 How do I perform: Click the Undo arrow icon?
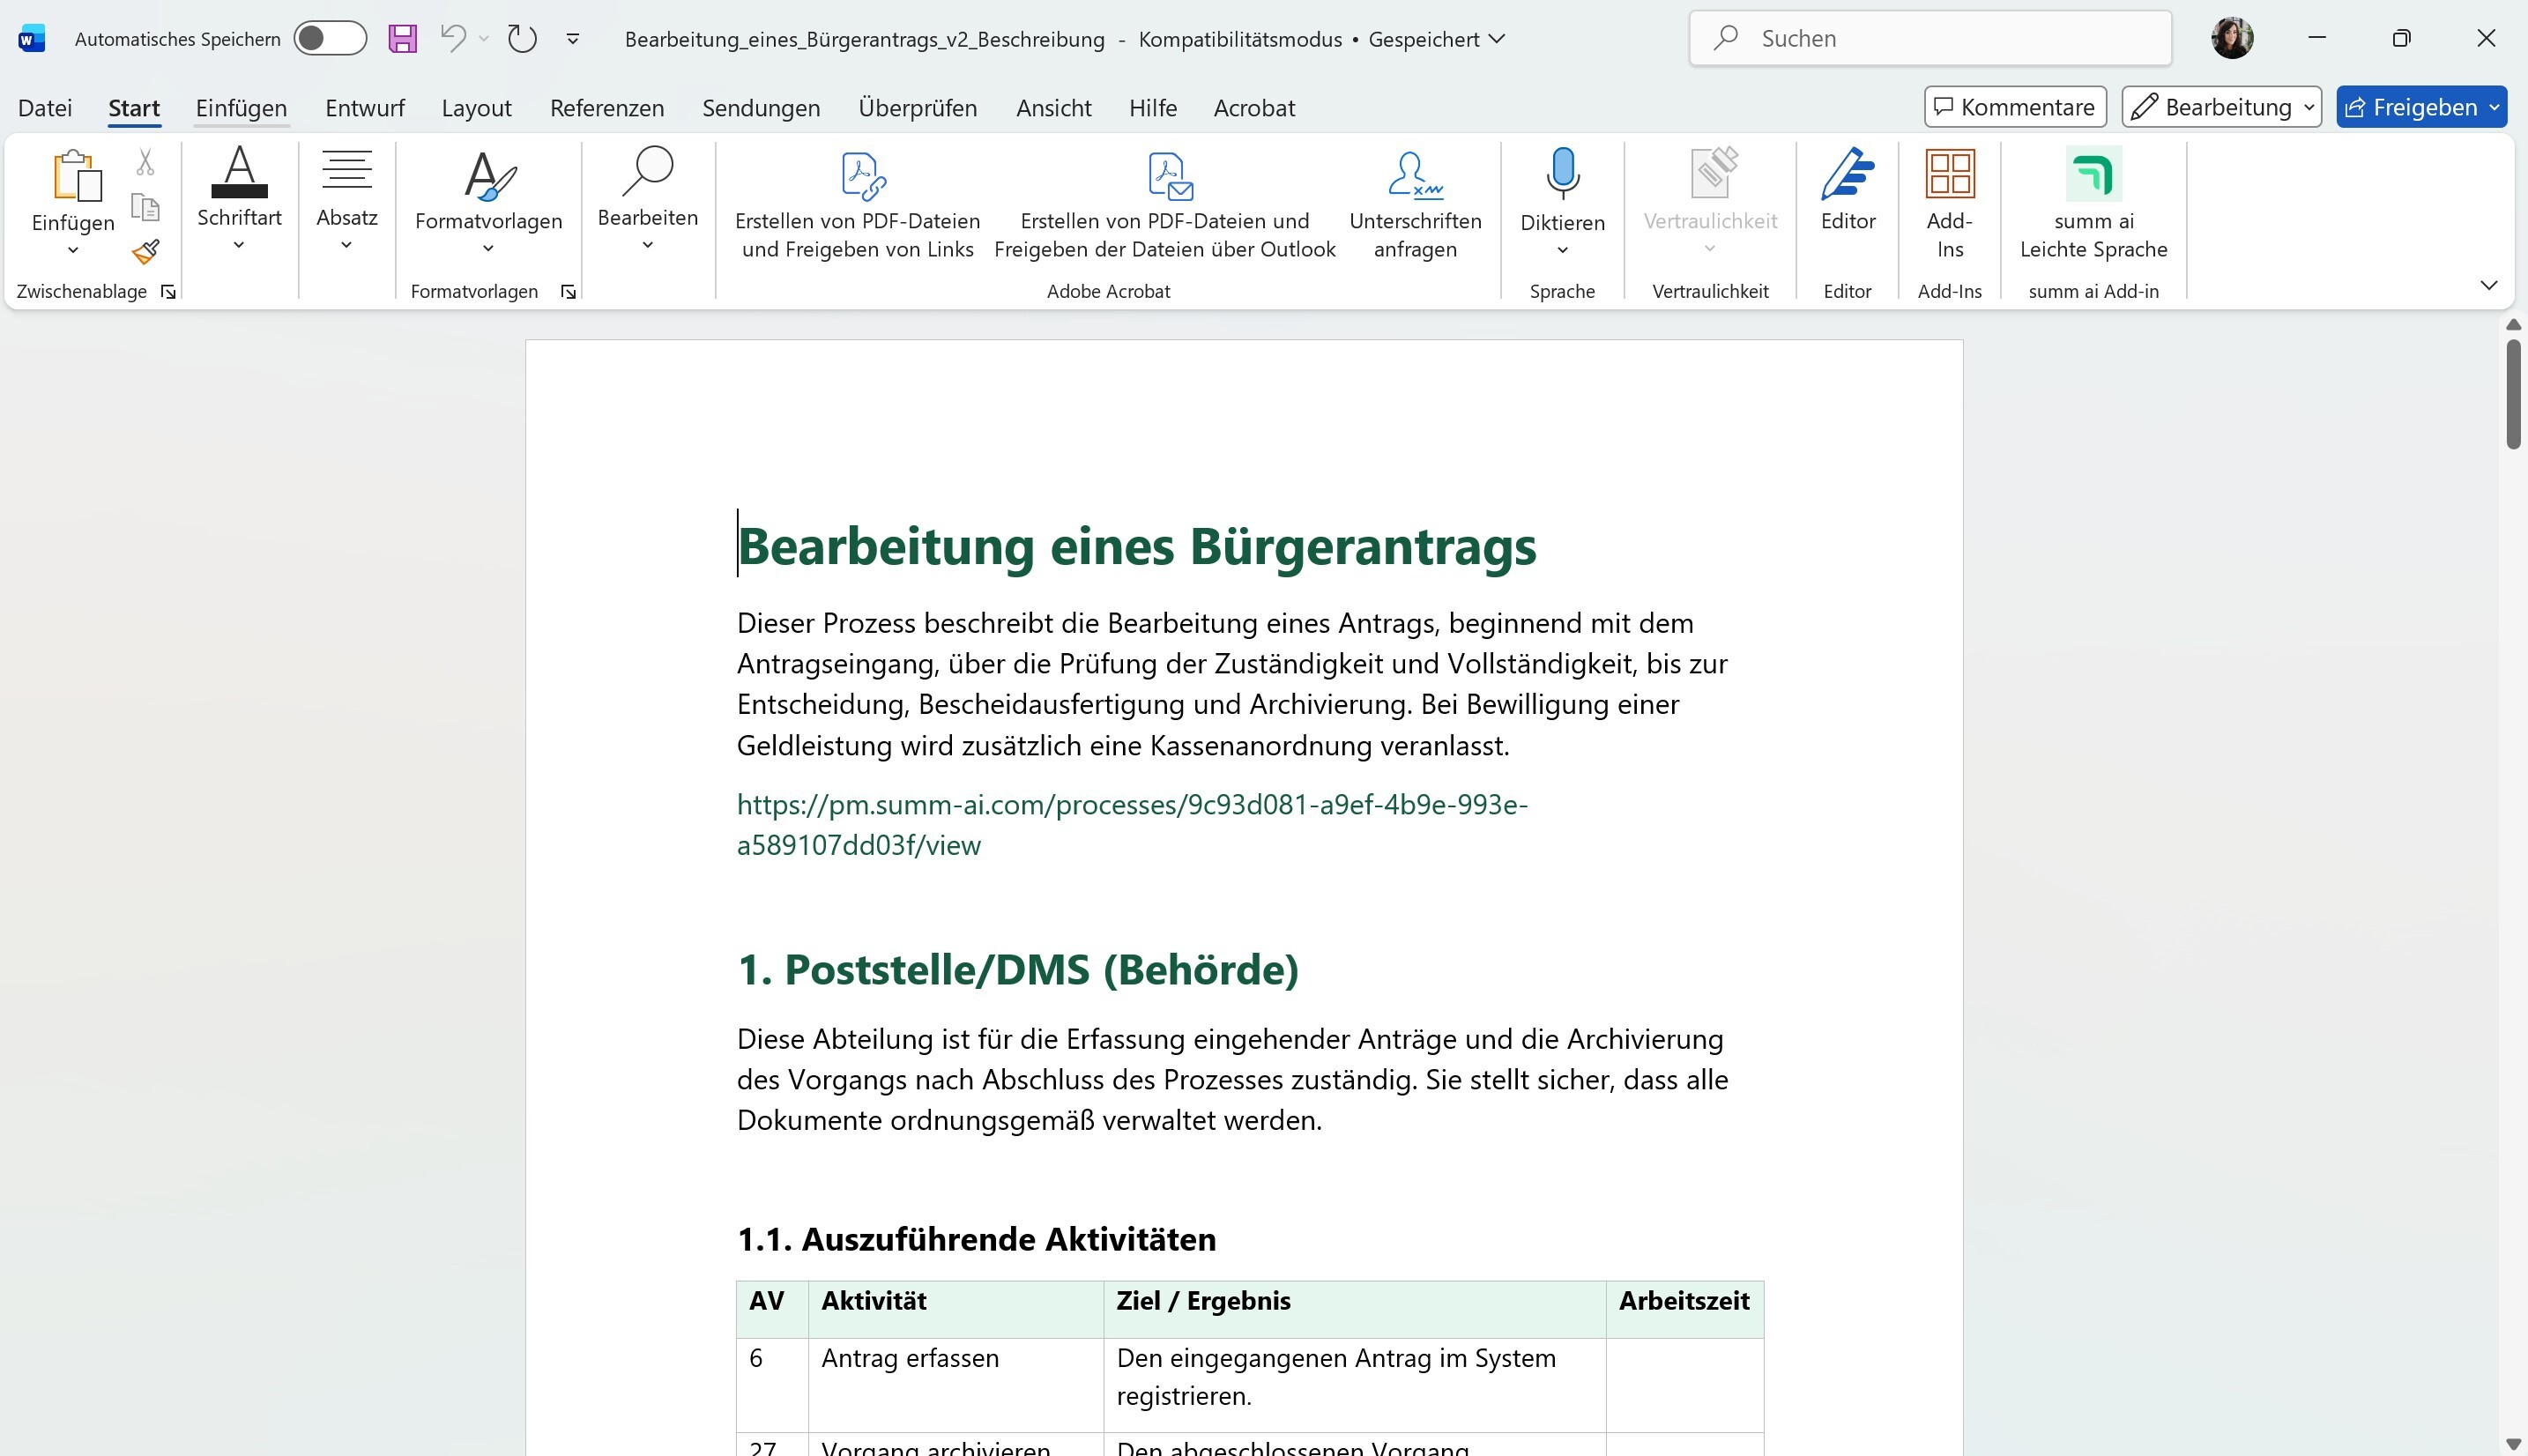point(453,38)
